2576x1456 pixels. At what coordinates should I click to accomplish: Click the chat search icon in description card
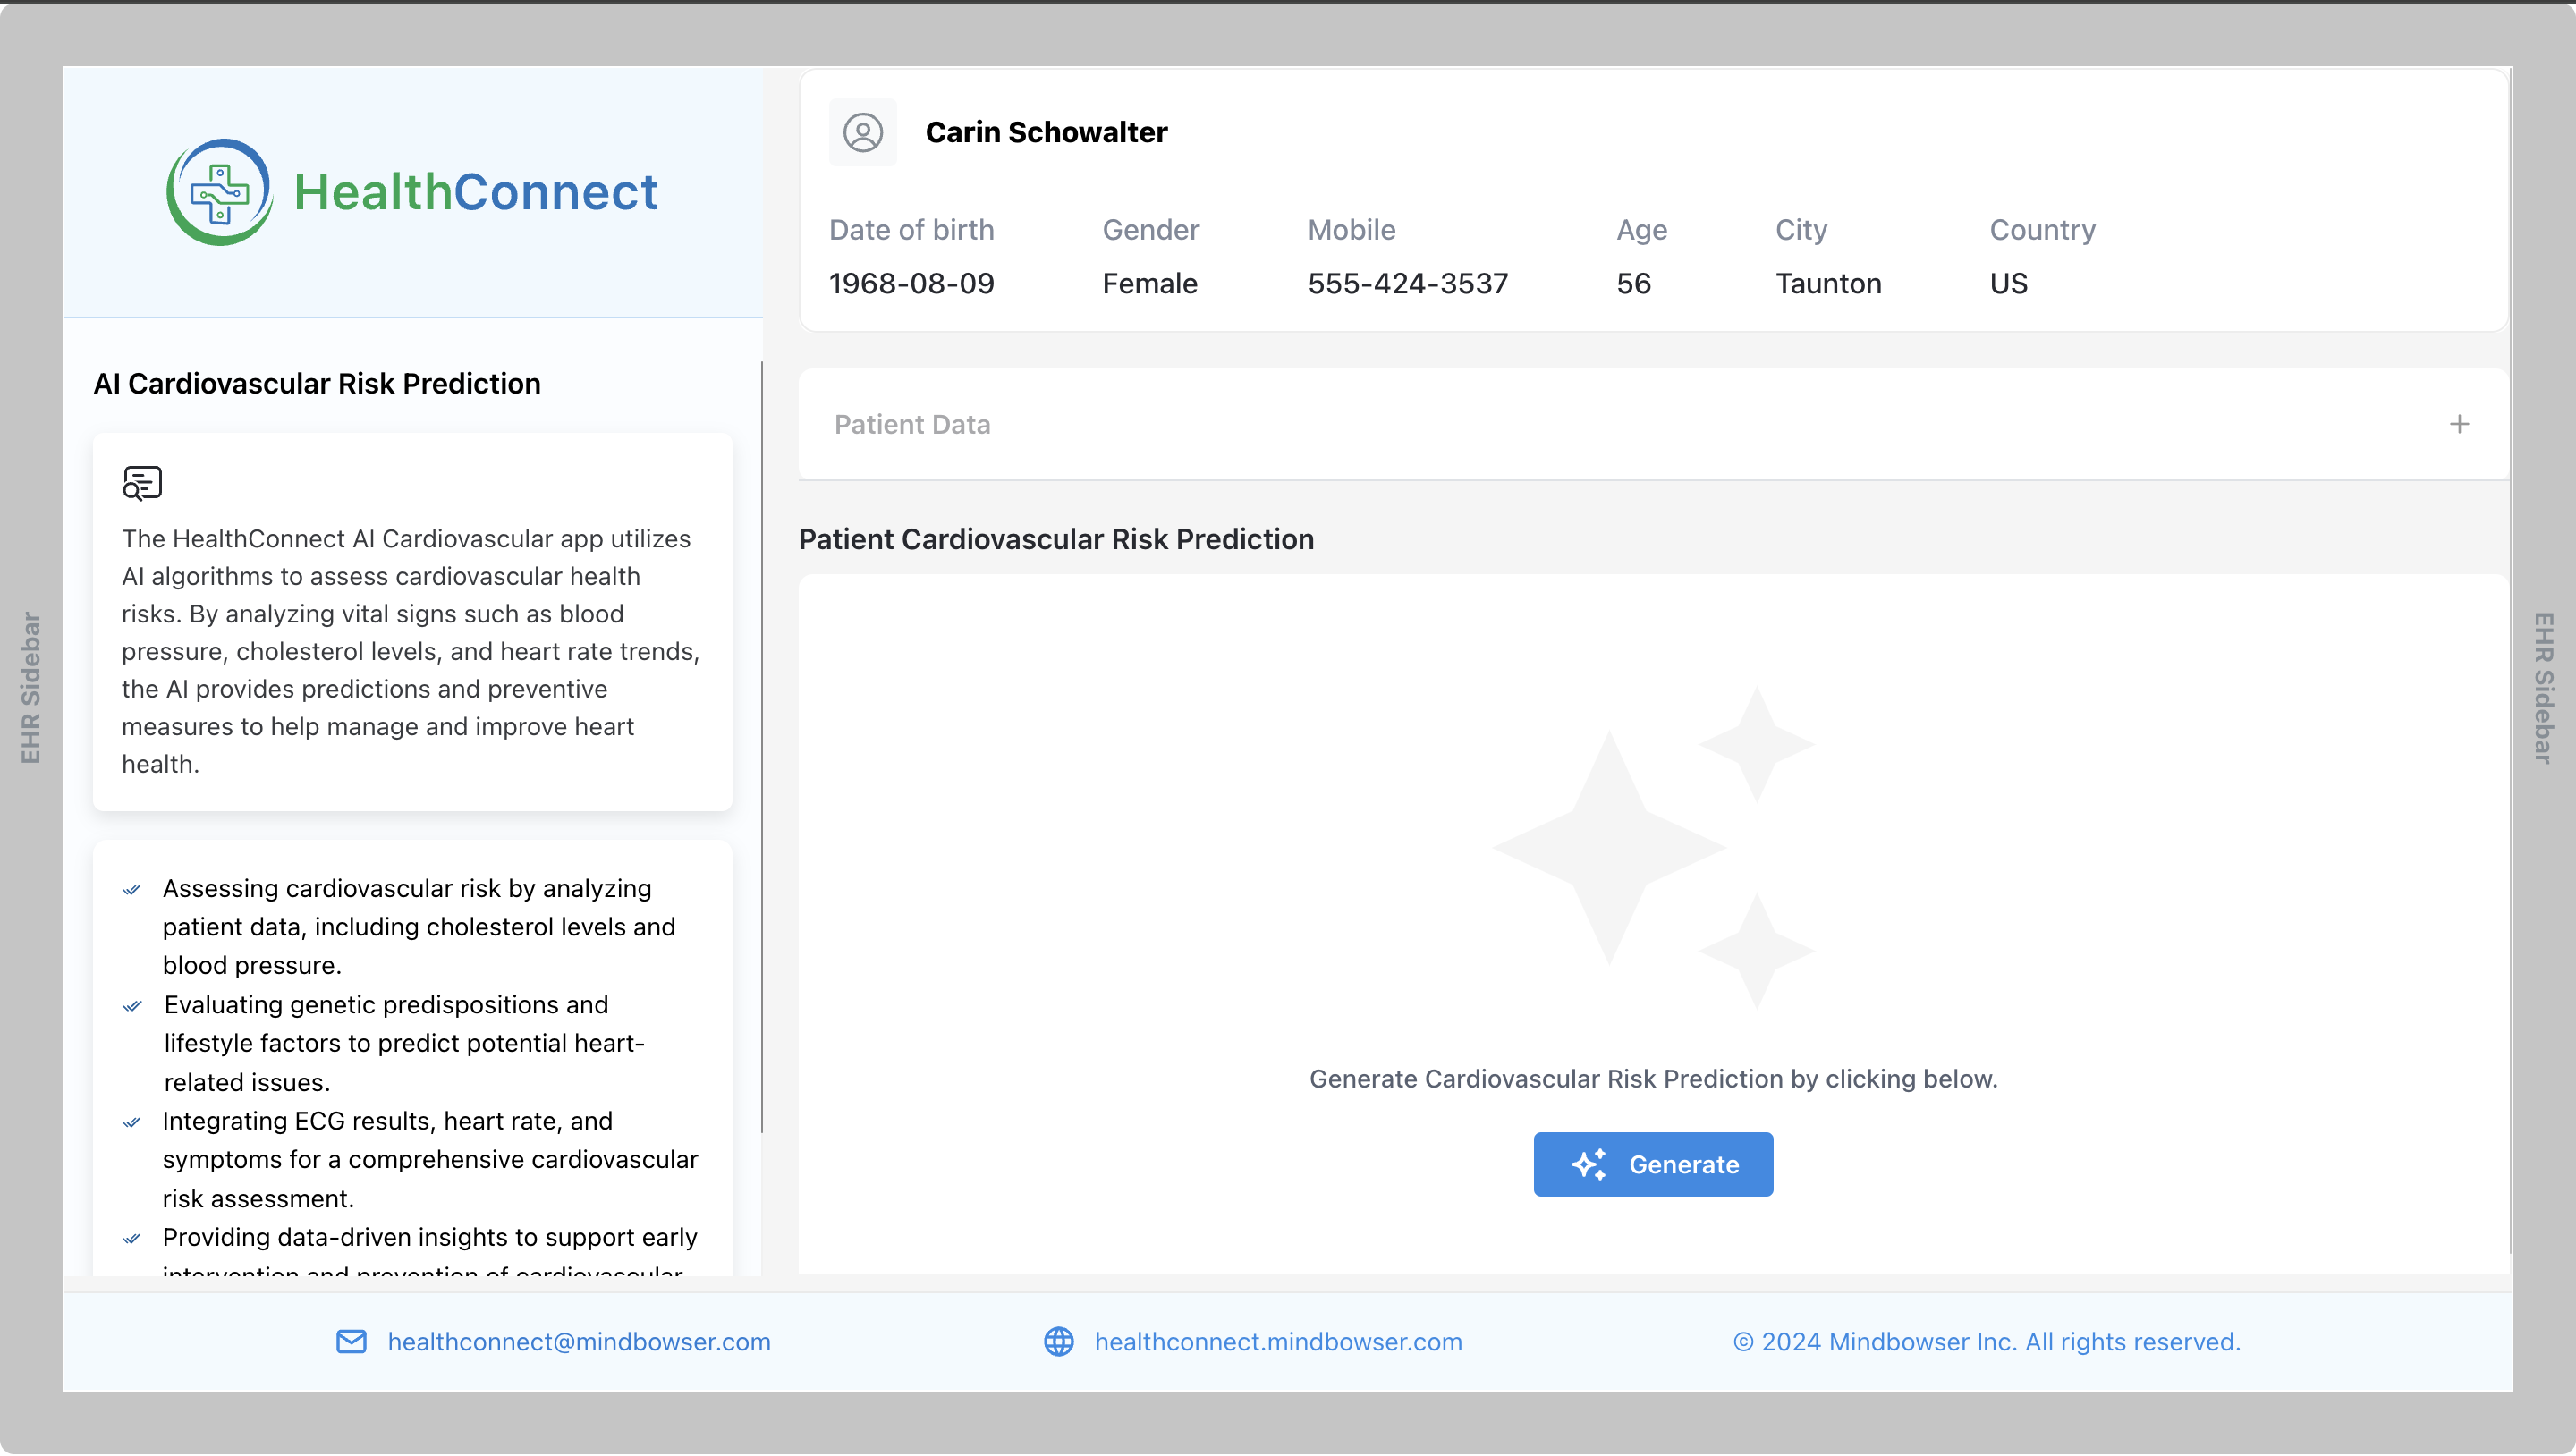[142, 483]
